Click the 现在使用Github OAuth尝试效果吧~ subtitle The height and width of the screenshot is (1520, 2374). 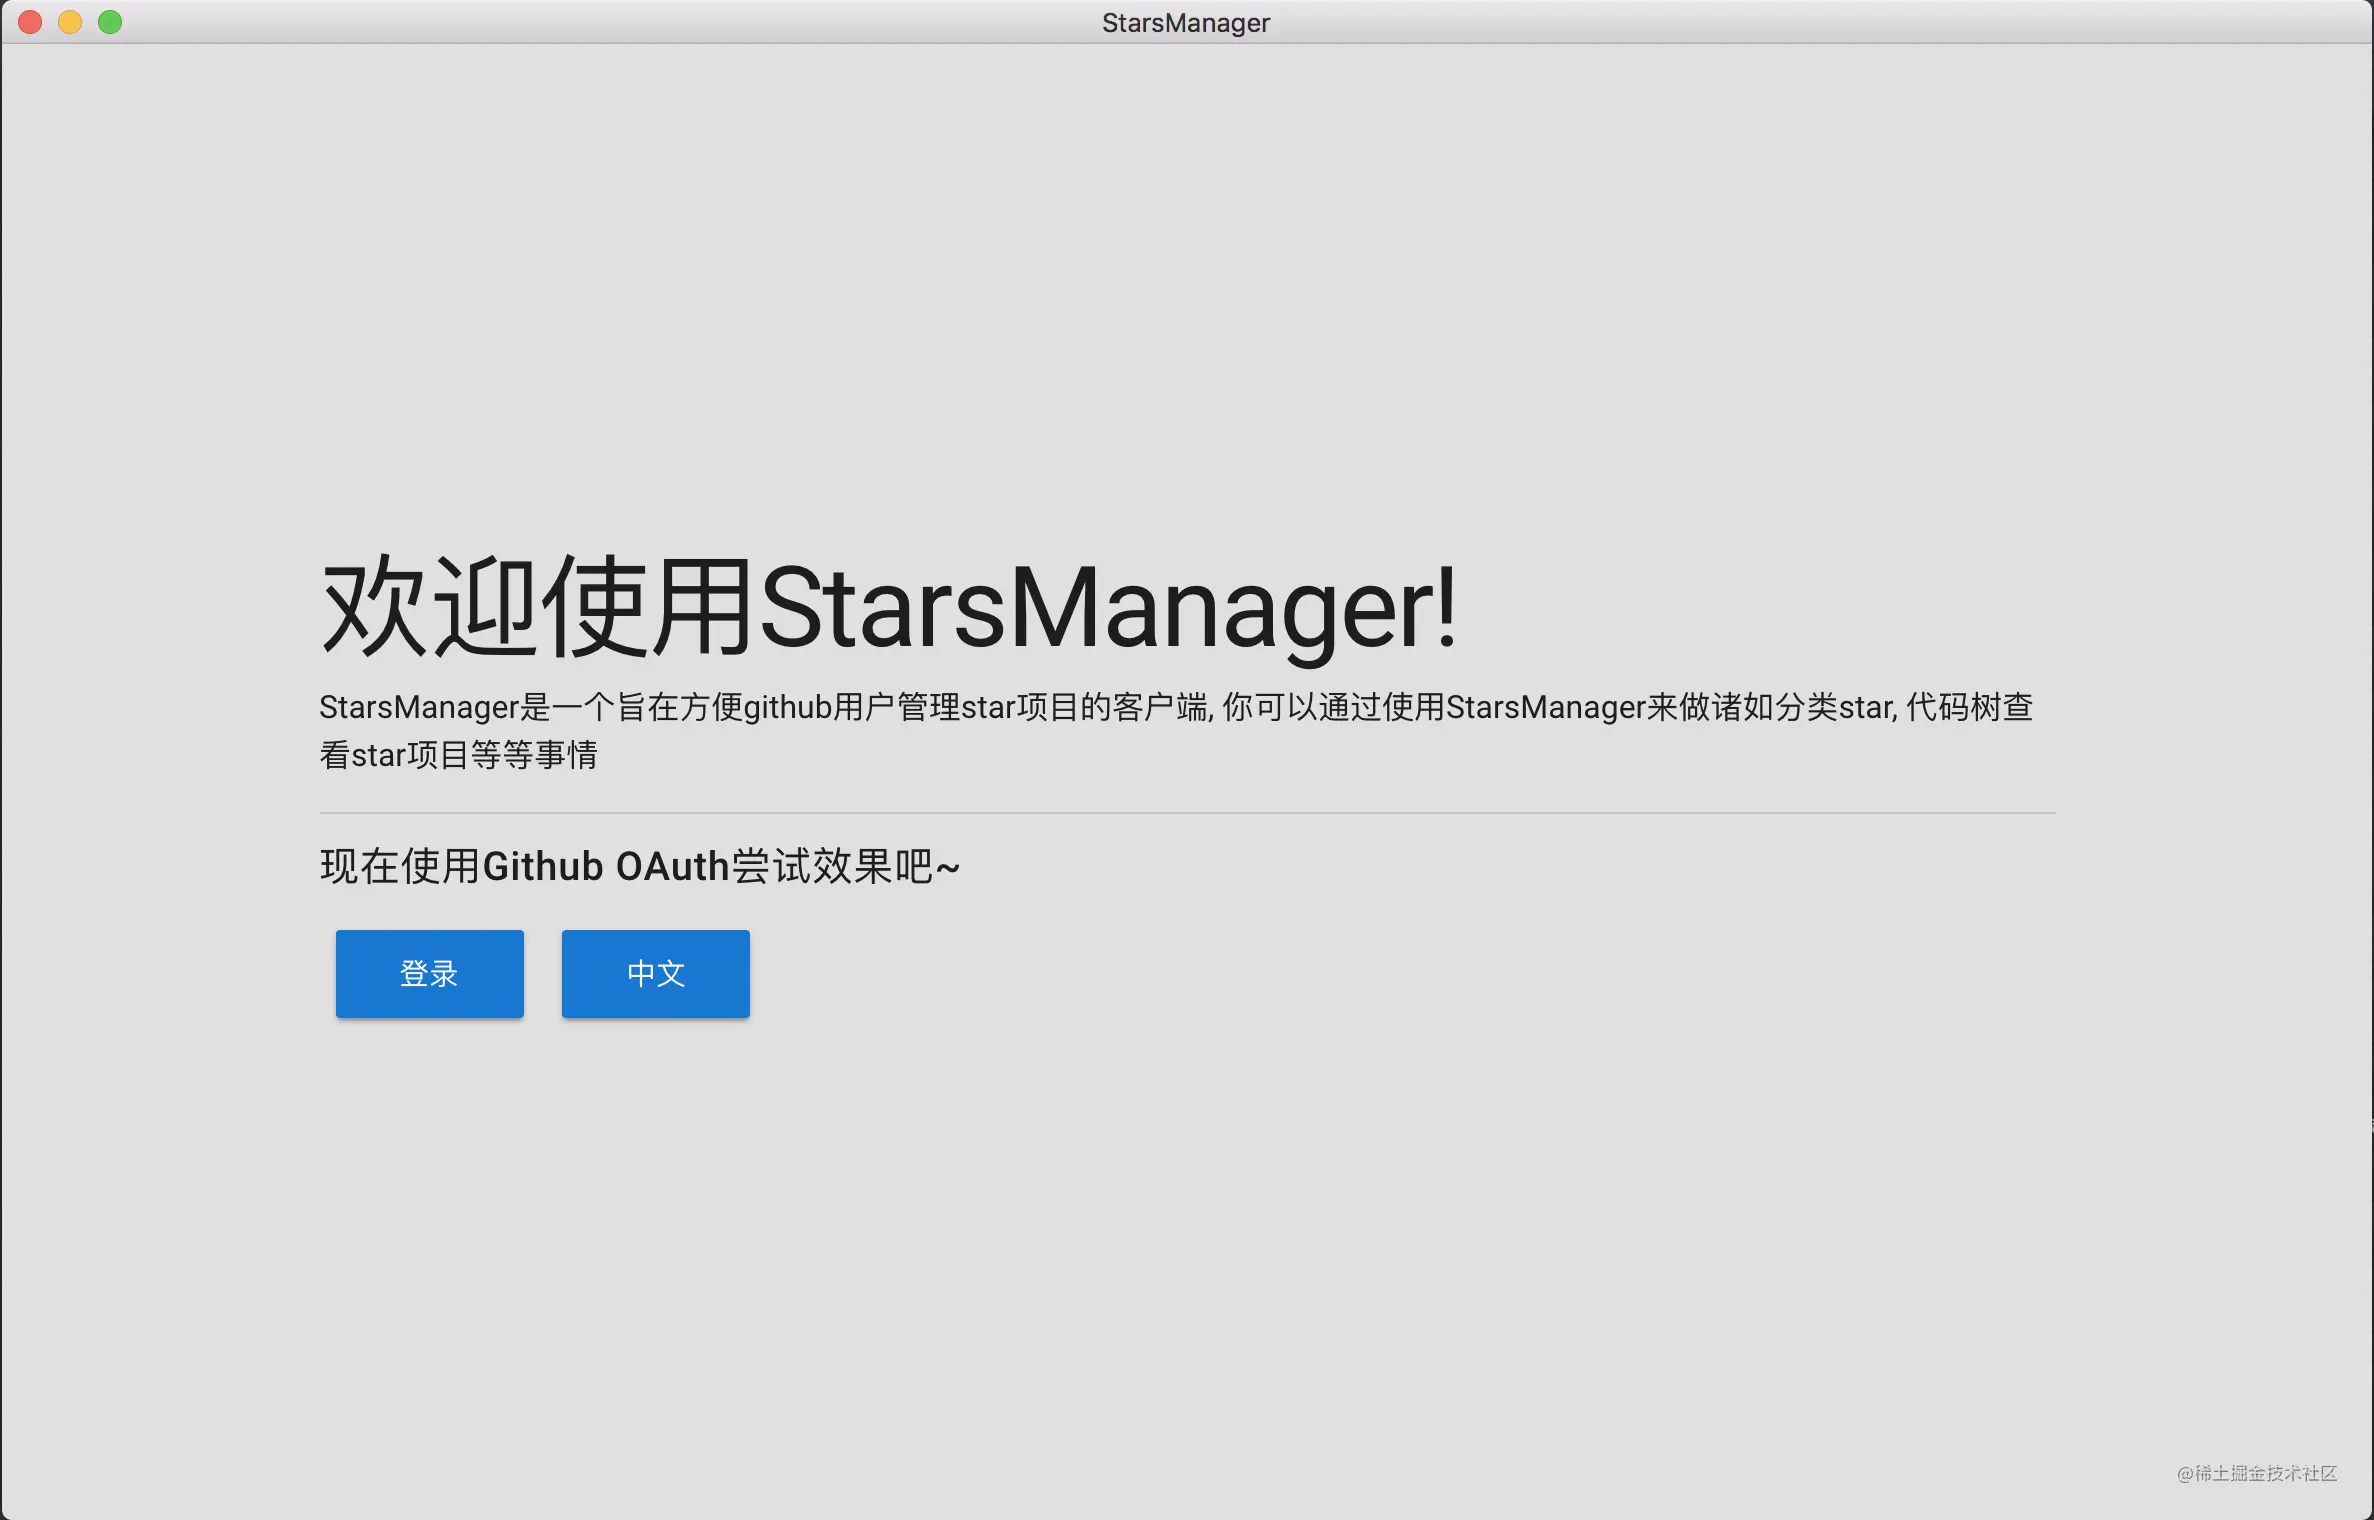coord(640,866)
